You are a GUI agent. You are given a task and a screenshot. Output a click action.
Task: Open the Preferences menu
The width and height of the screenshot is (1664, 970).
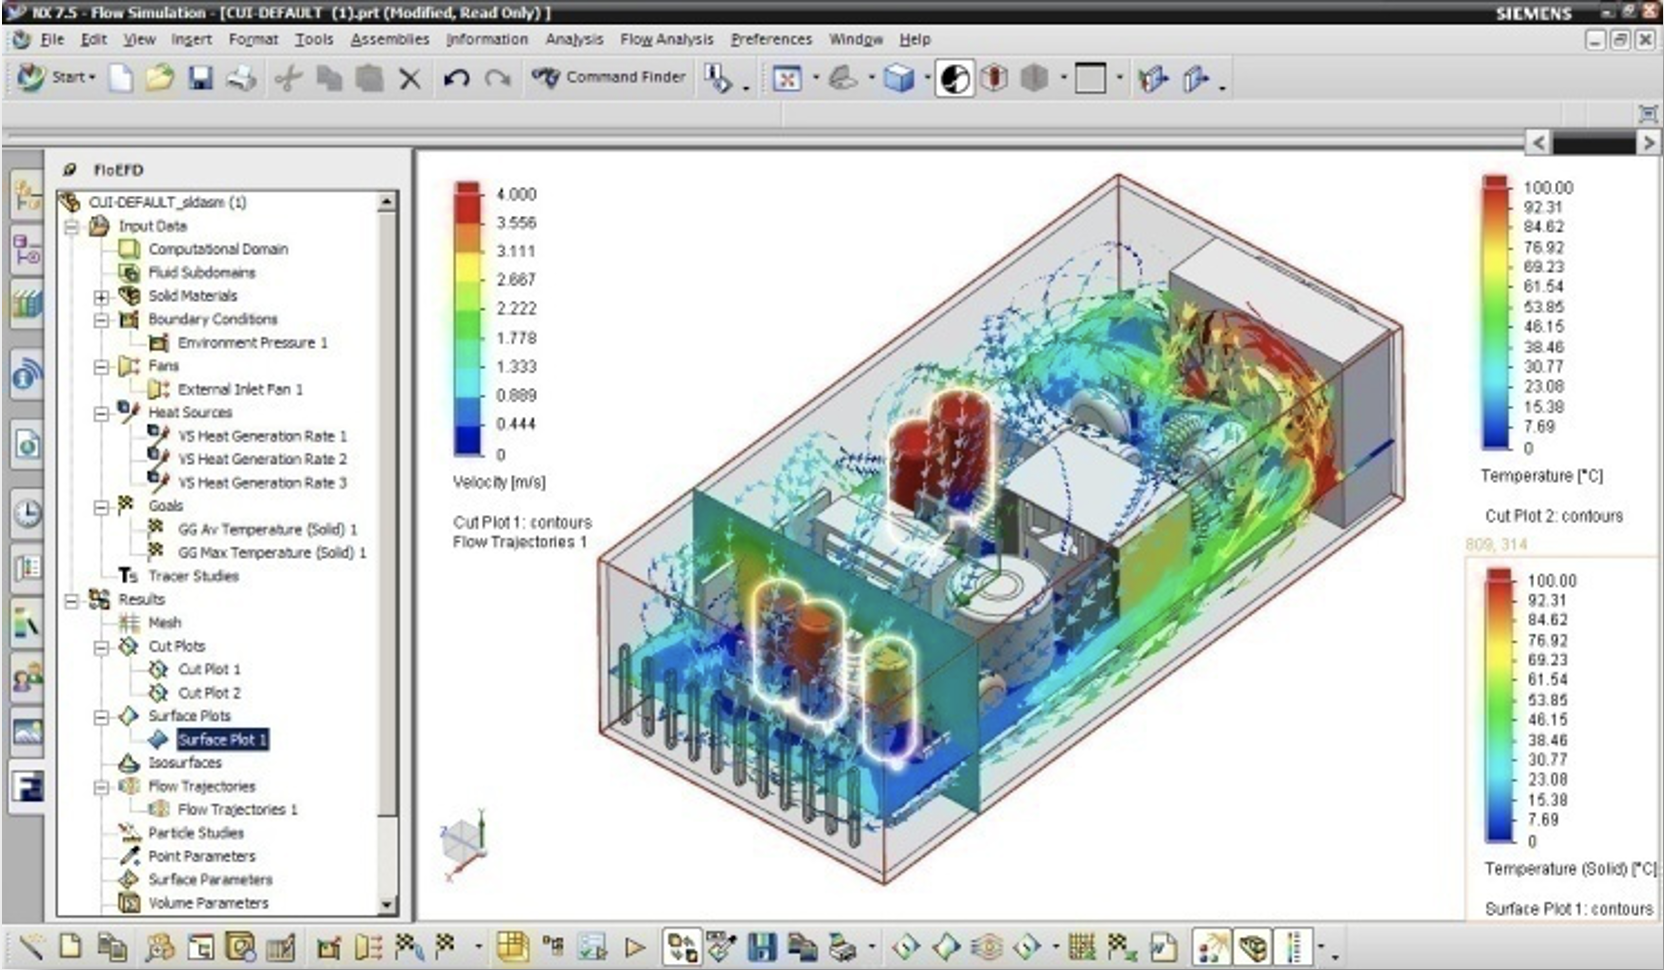(x=771, y=39)
